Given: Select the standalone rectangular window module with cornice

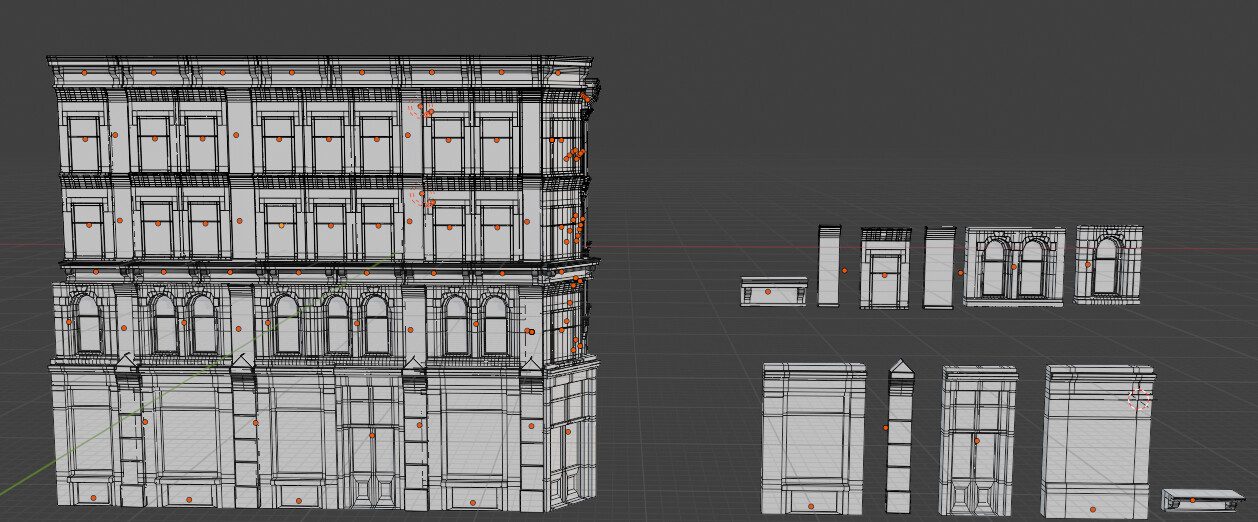Looking at the screenshot, I should pos(885,267).
